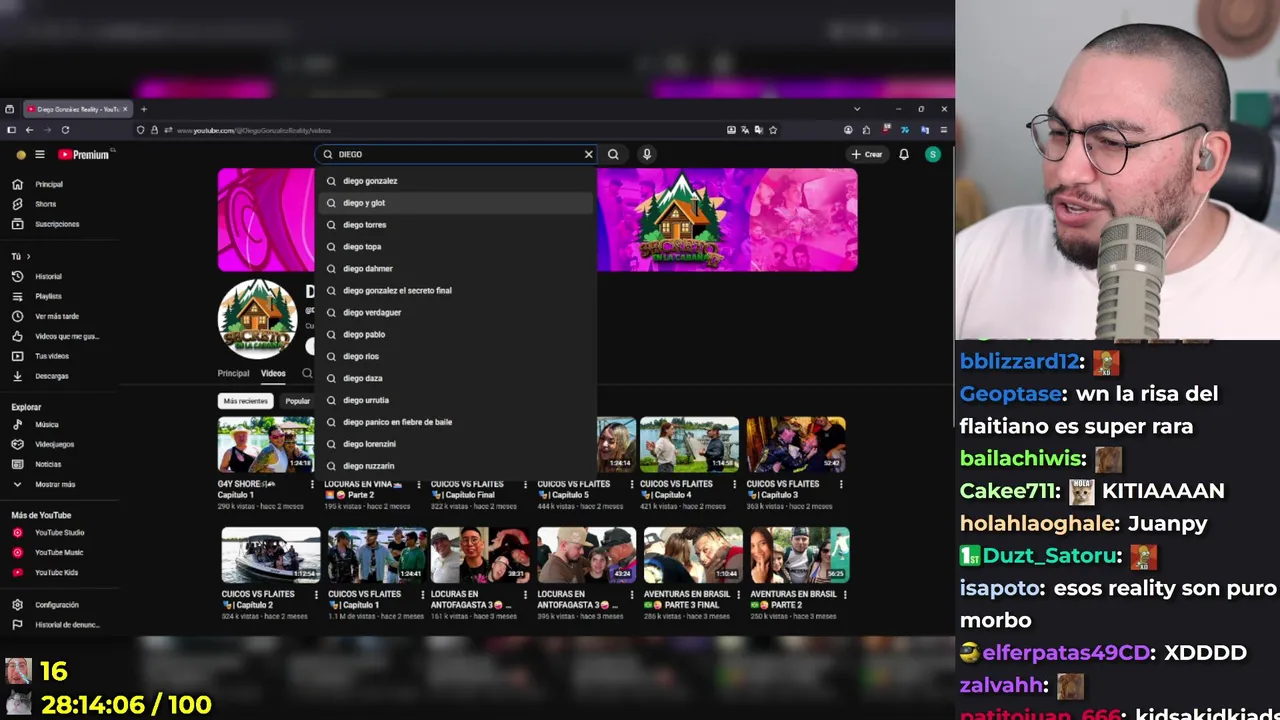Start voice search with the microphone icon
This screenshot has width=1280, height=720.
pos(647,154)
